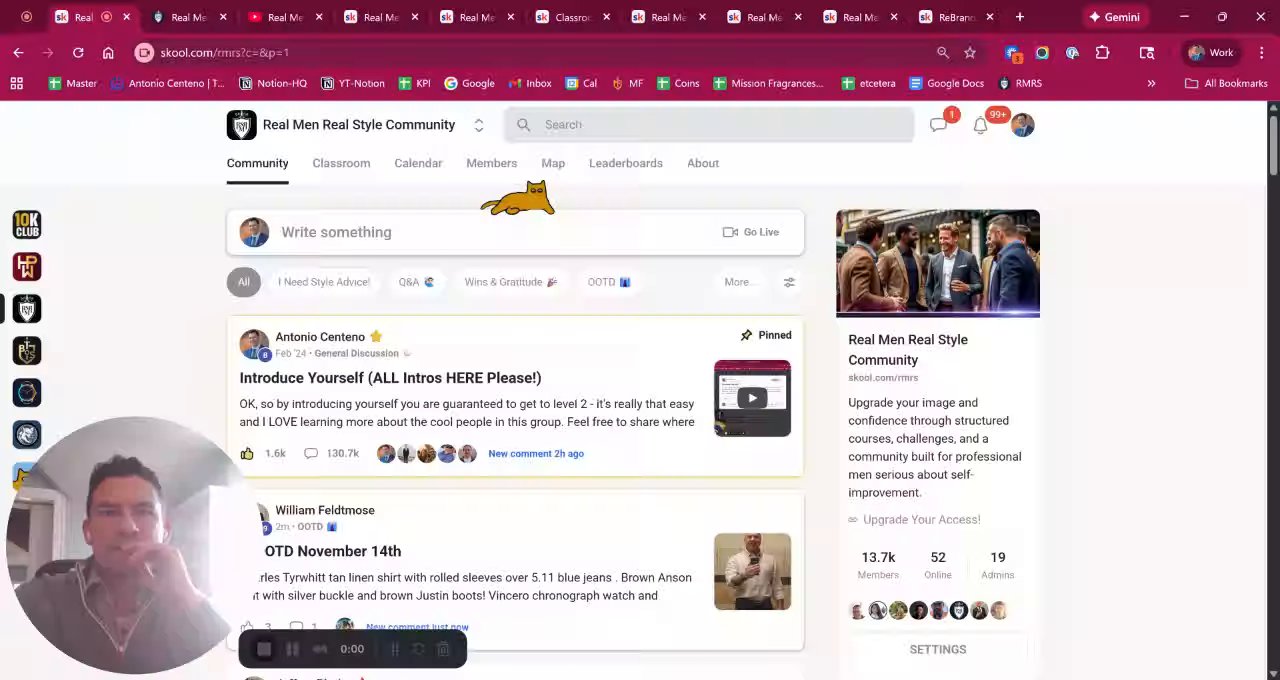Bookmark this page with the star
Image resolution: width=1280 pixels, height=680 pixels.
tap(970, 53)
